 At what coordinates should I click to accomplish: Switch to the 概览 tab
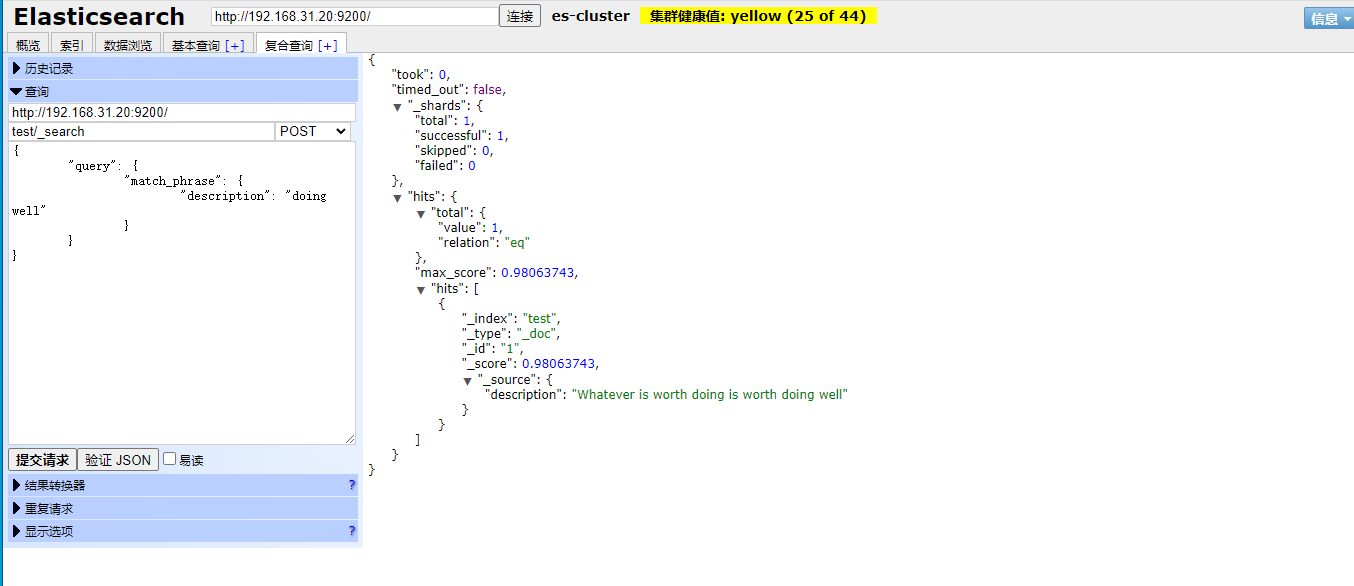(28, 45)
